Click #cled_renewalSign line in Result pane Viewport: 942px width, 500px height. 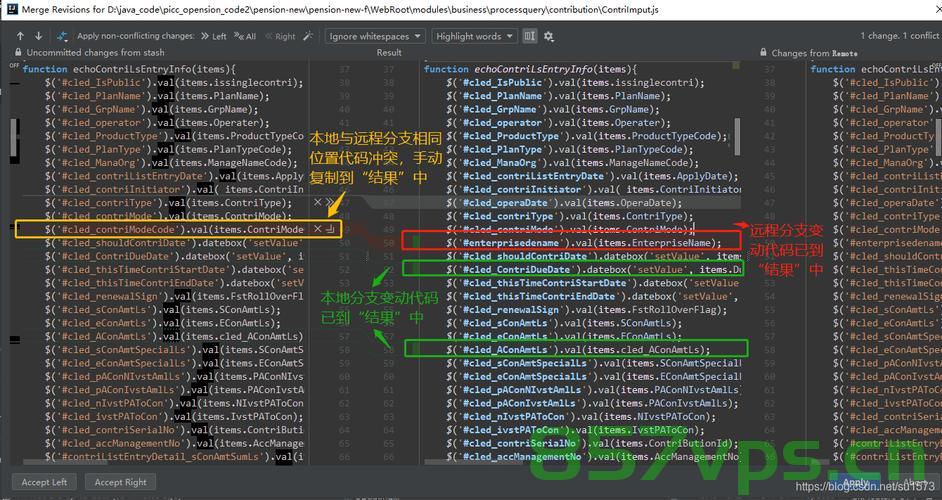(586, 309)
